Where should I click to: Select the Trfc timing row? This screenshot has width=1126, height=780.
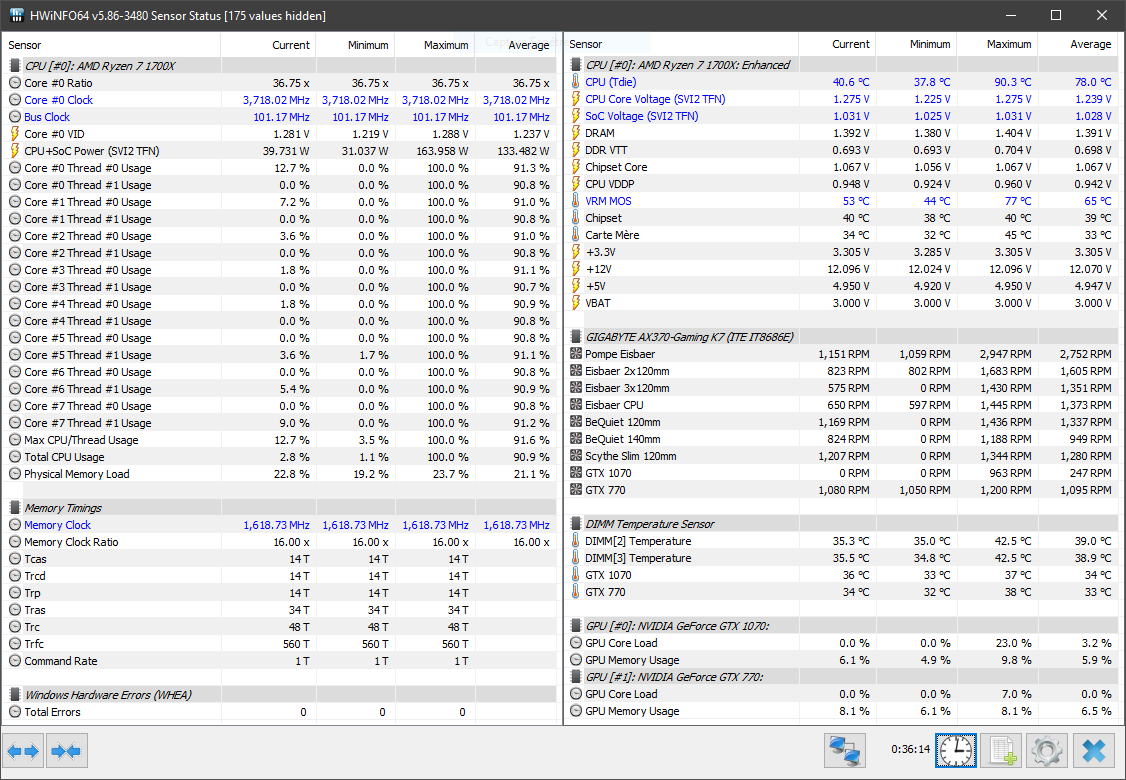279,644
